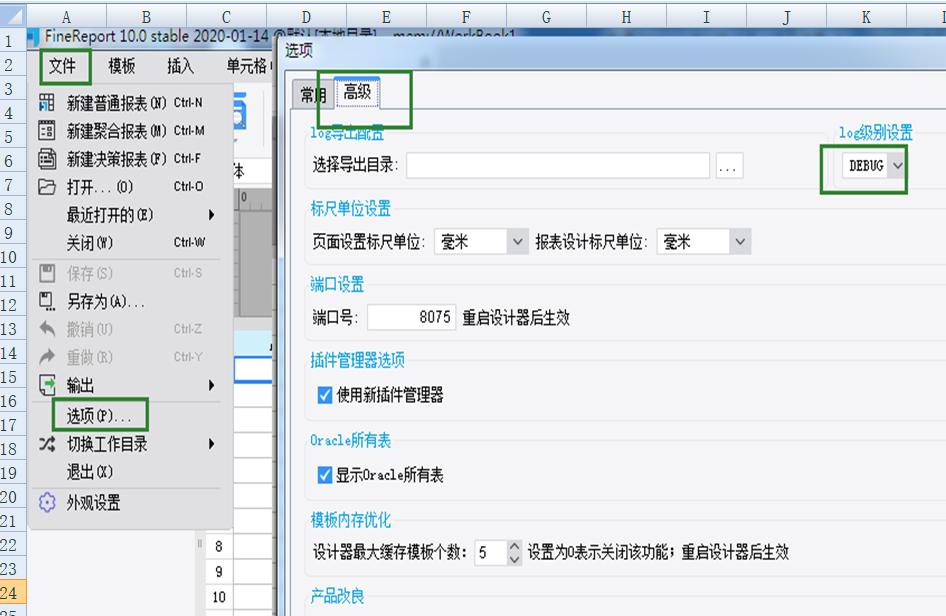Select 退出 (X) menu entry
This screenshot has width=946, height=616.
pos(130,472)
